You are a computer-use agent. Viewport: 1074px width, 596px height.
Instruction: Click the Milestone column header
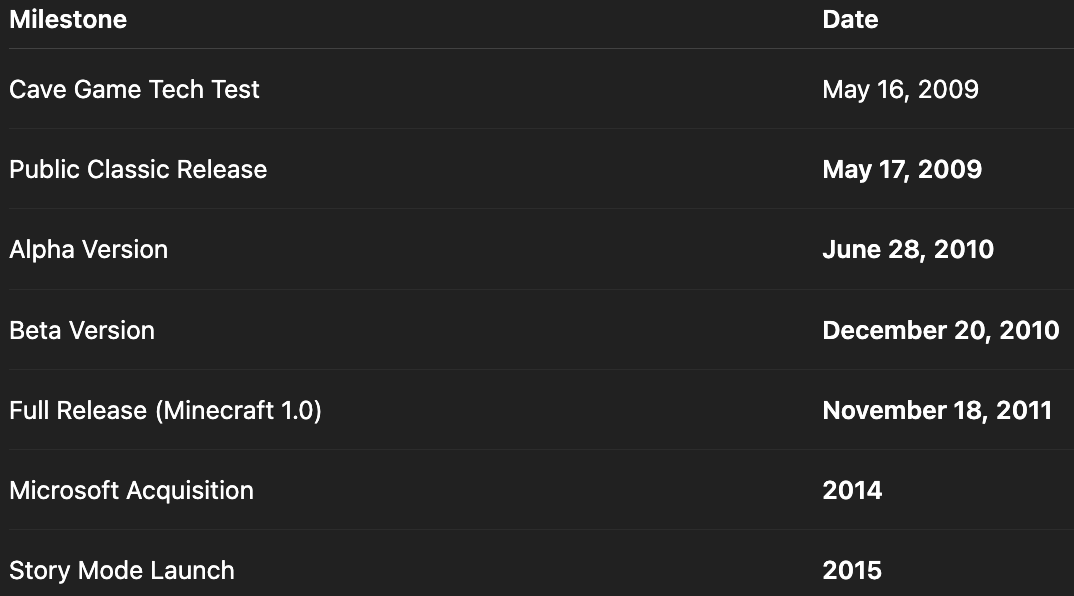point(68,19)
